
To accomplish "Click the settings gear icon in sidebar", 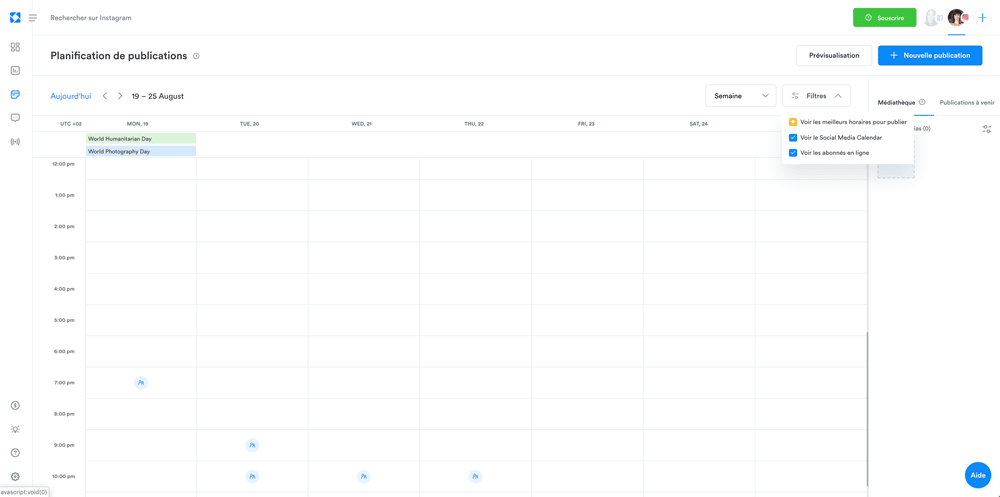I will (15, 477).
